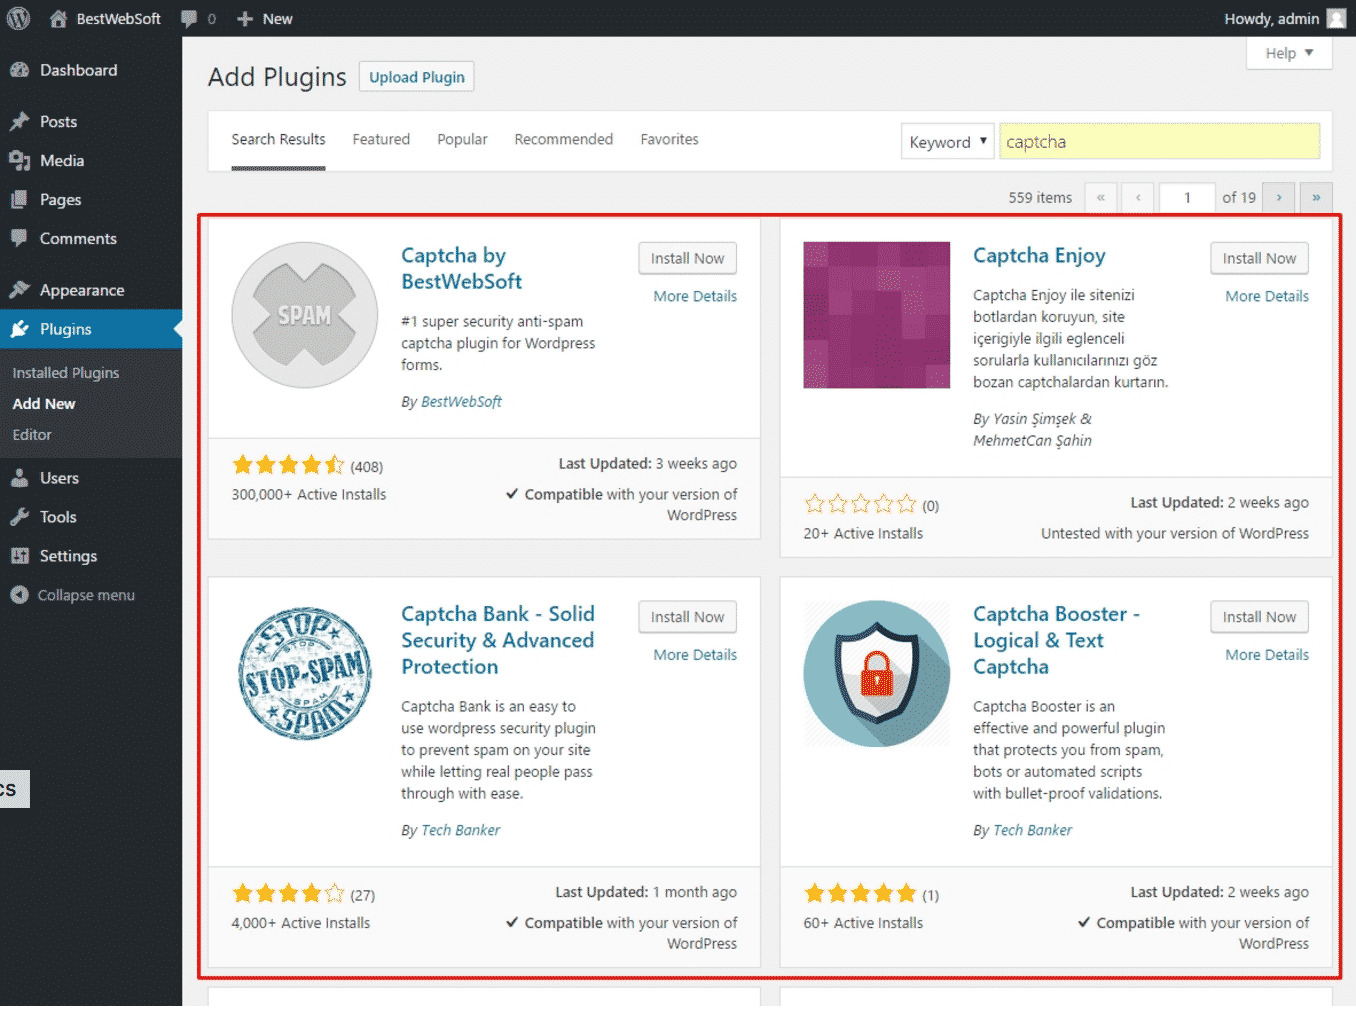Install Captcha by BestWebSoft plugin
Viewport: 1356px width, 1010px height.
pos(688,258)
